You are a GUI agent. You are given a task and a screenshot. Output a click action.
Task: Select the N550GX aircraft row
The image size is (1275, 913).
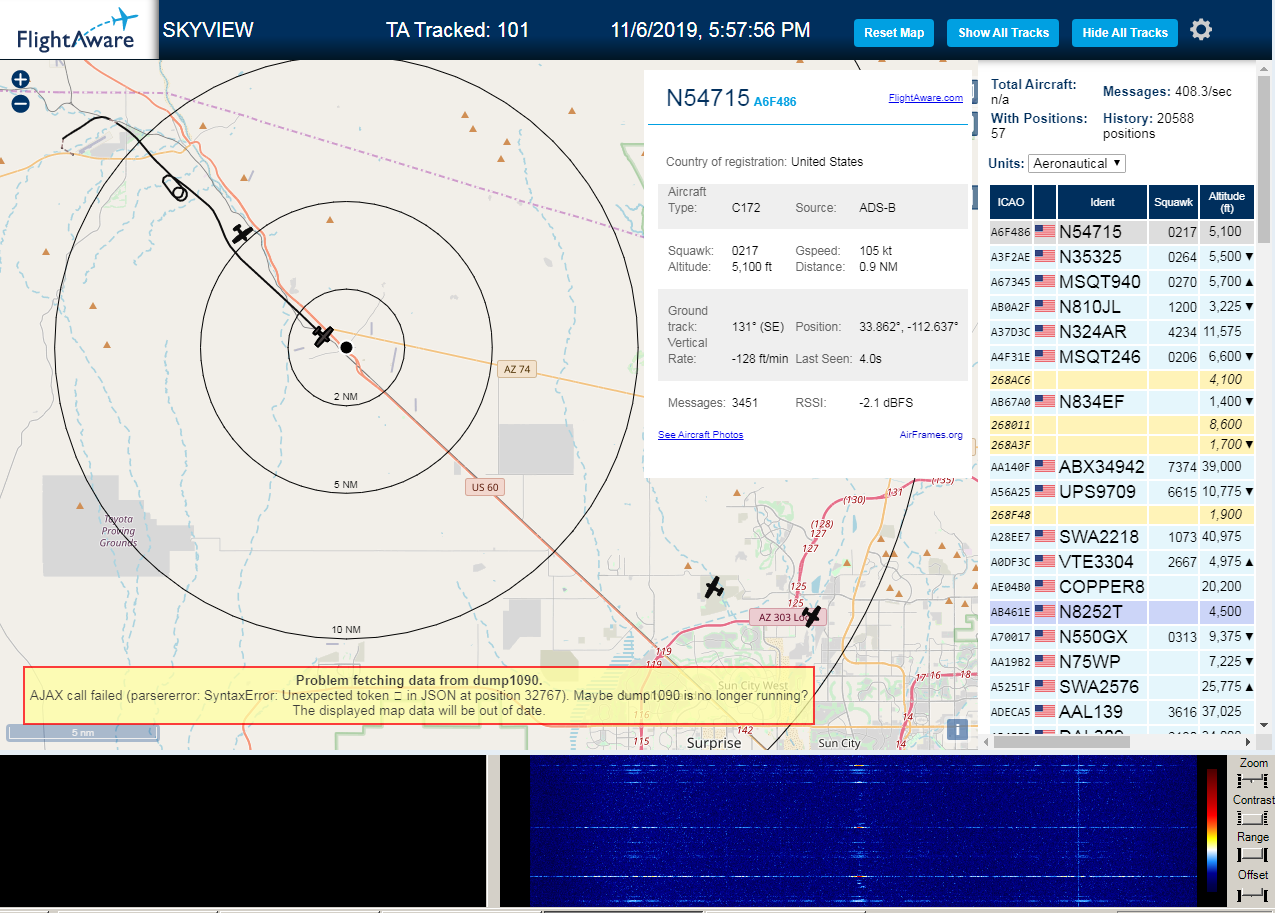pyautogui.click(x=1122, y=636)
